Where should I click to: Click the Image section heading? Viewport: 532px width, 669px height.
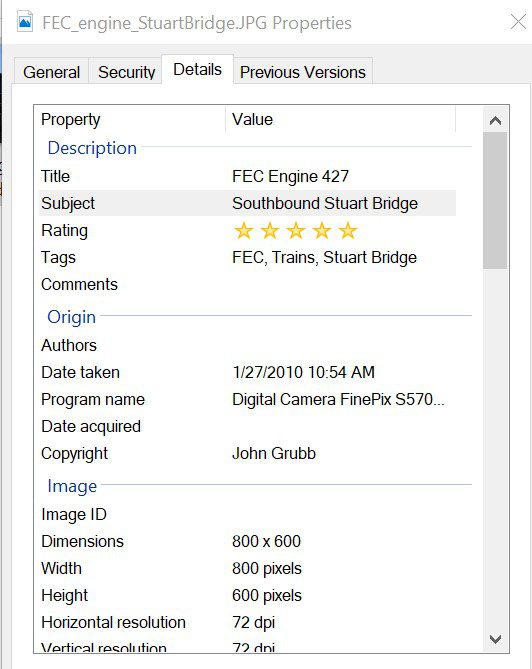[72, 486]
